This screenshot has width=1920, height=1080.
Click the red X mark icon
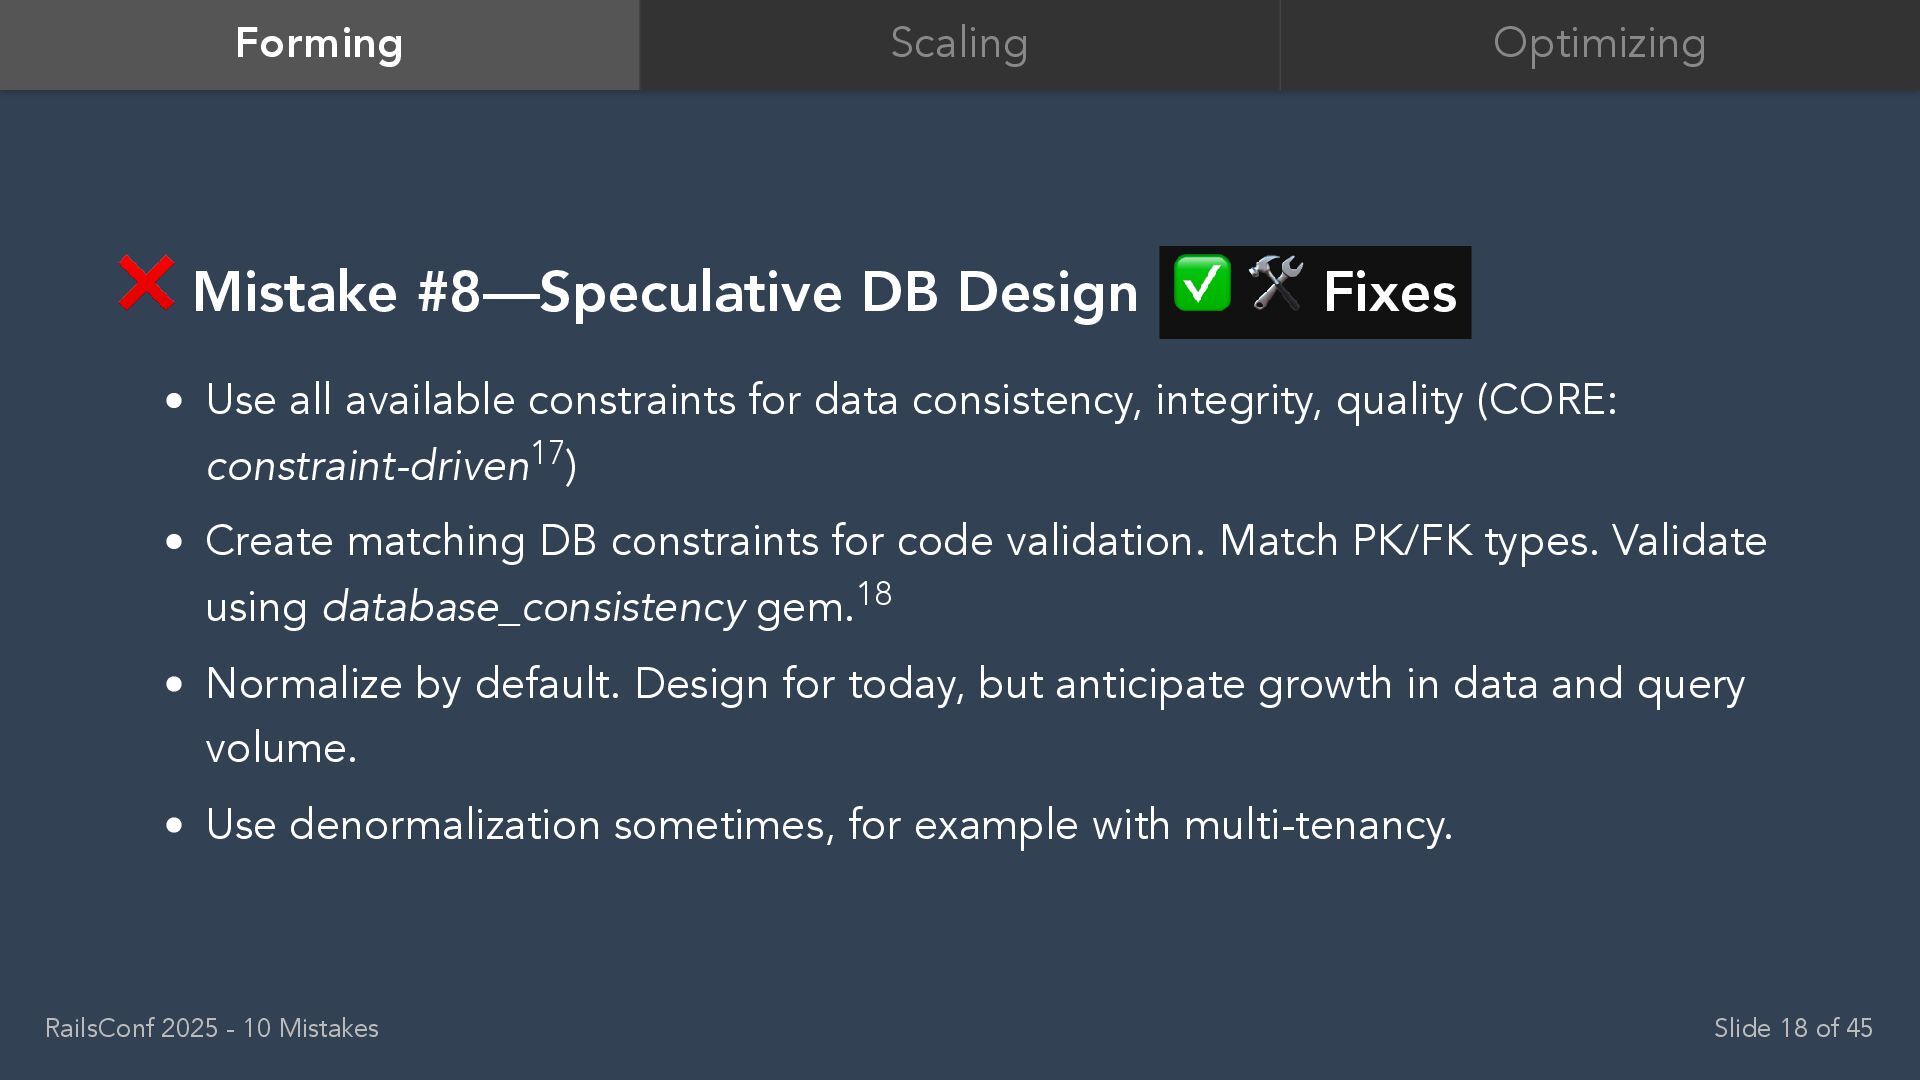[146, 283]
